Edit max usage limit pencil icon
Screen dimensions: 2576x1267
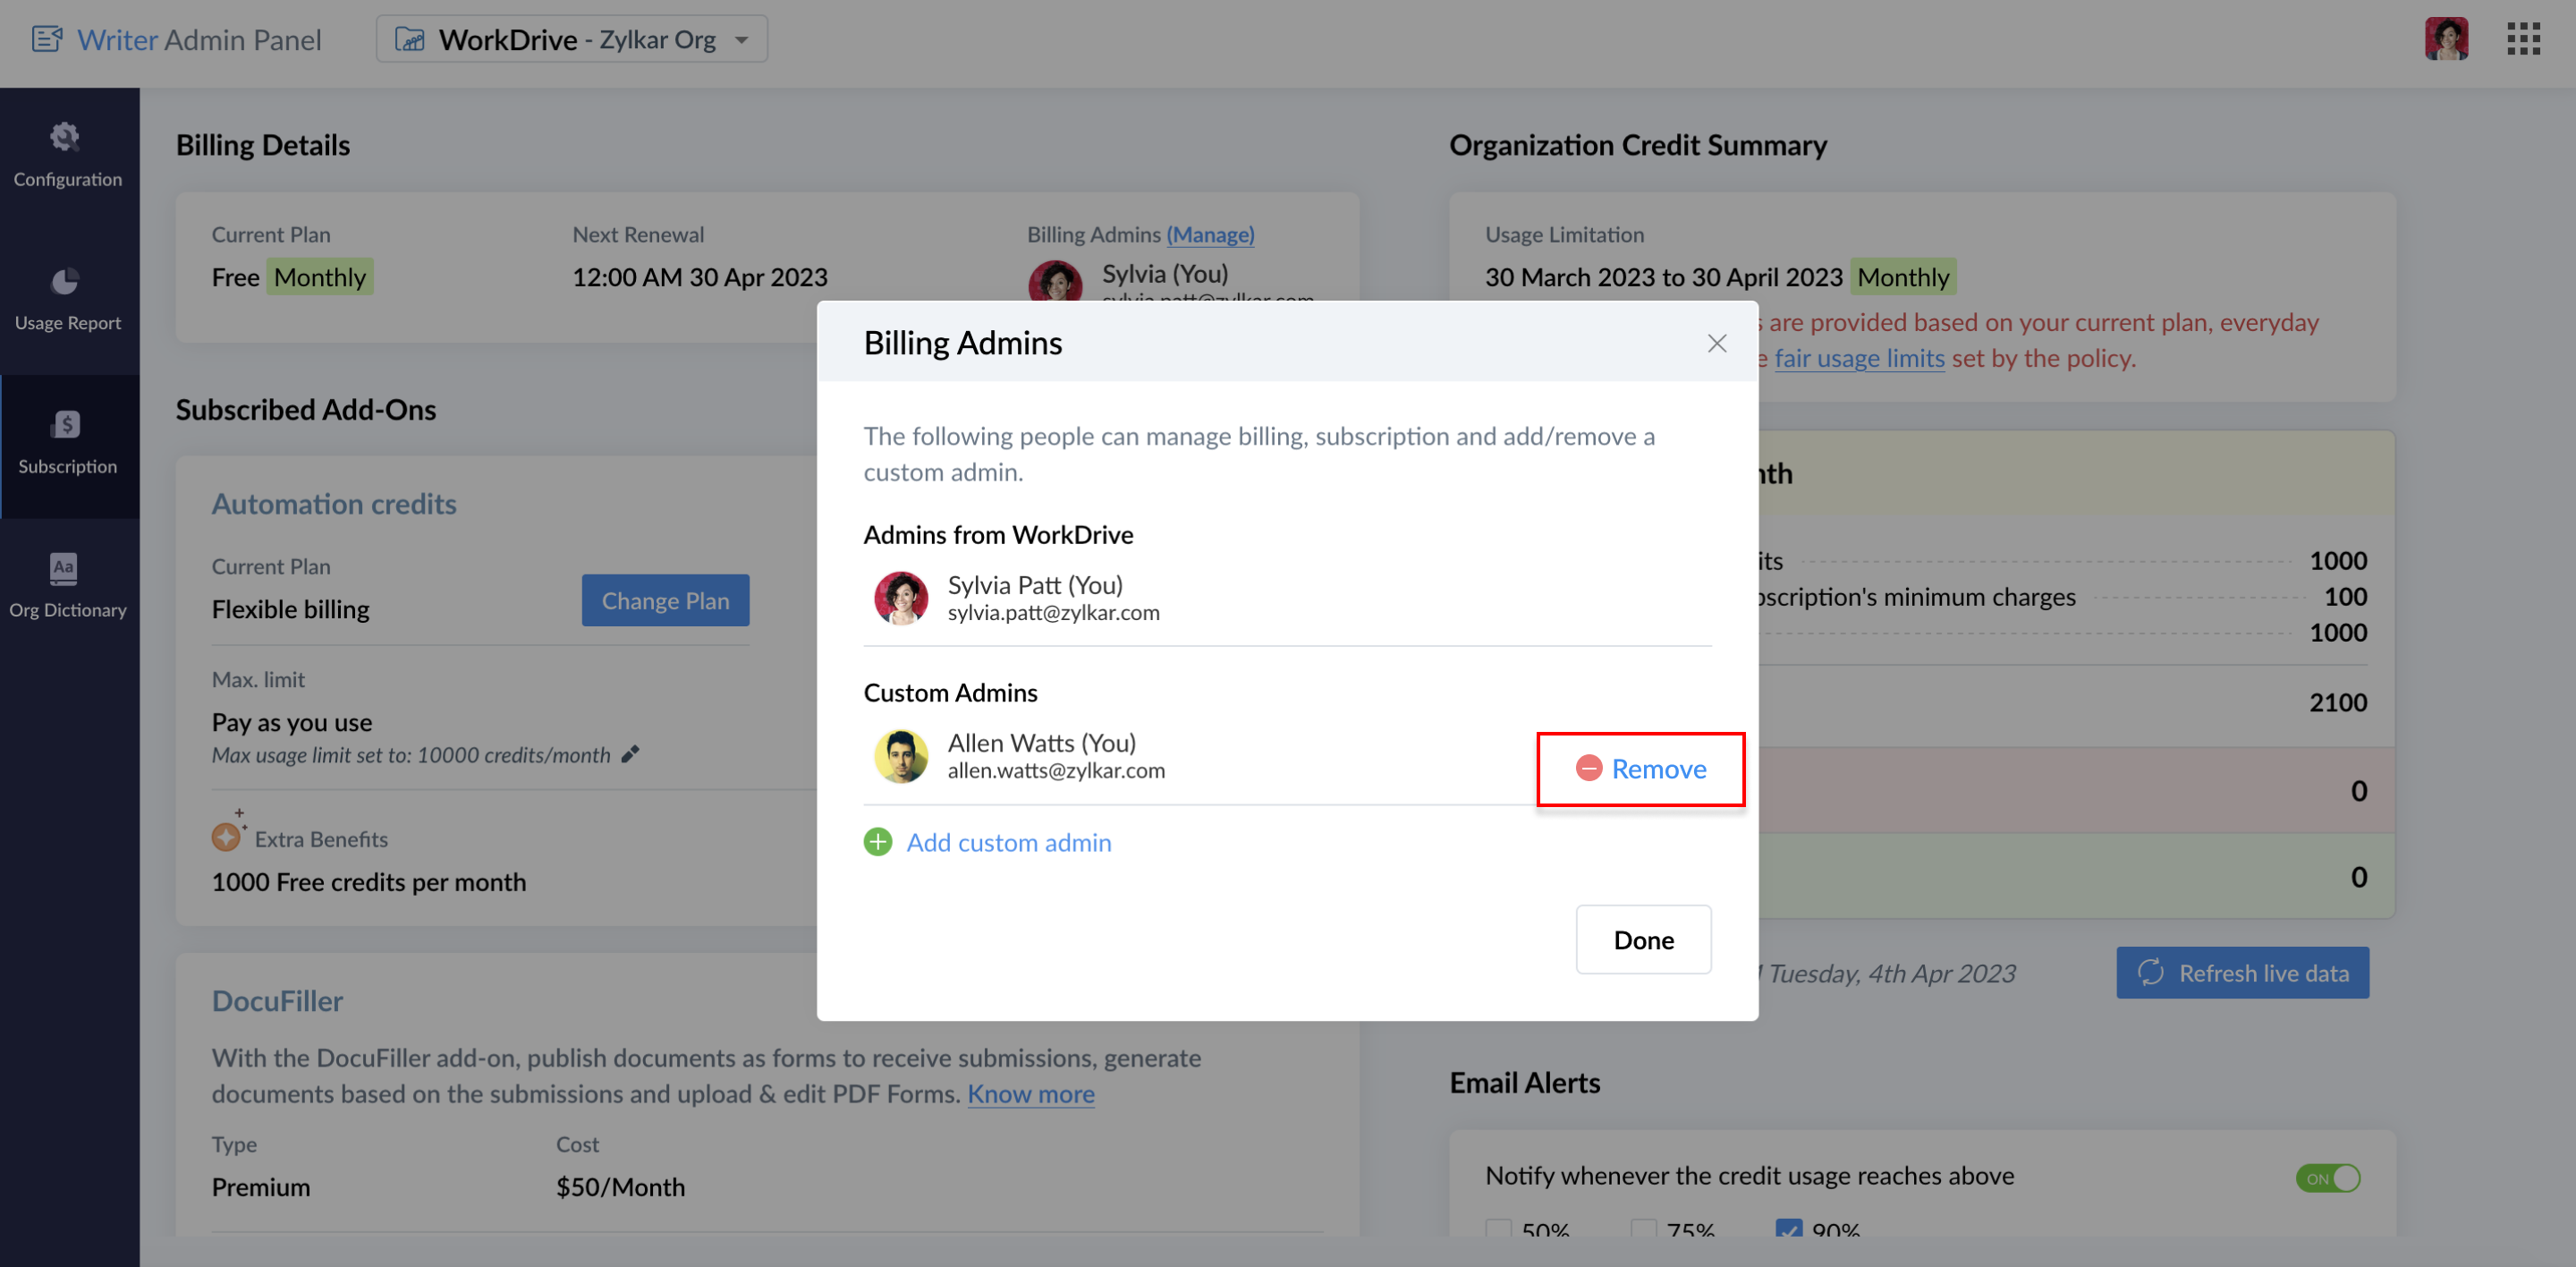click(x=630, y=755)
